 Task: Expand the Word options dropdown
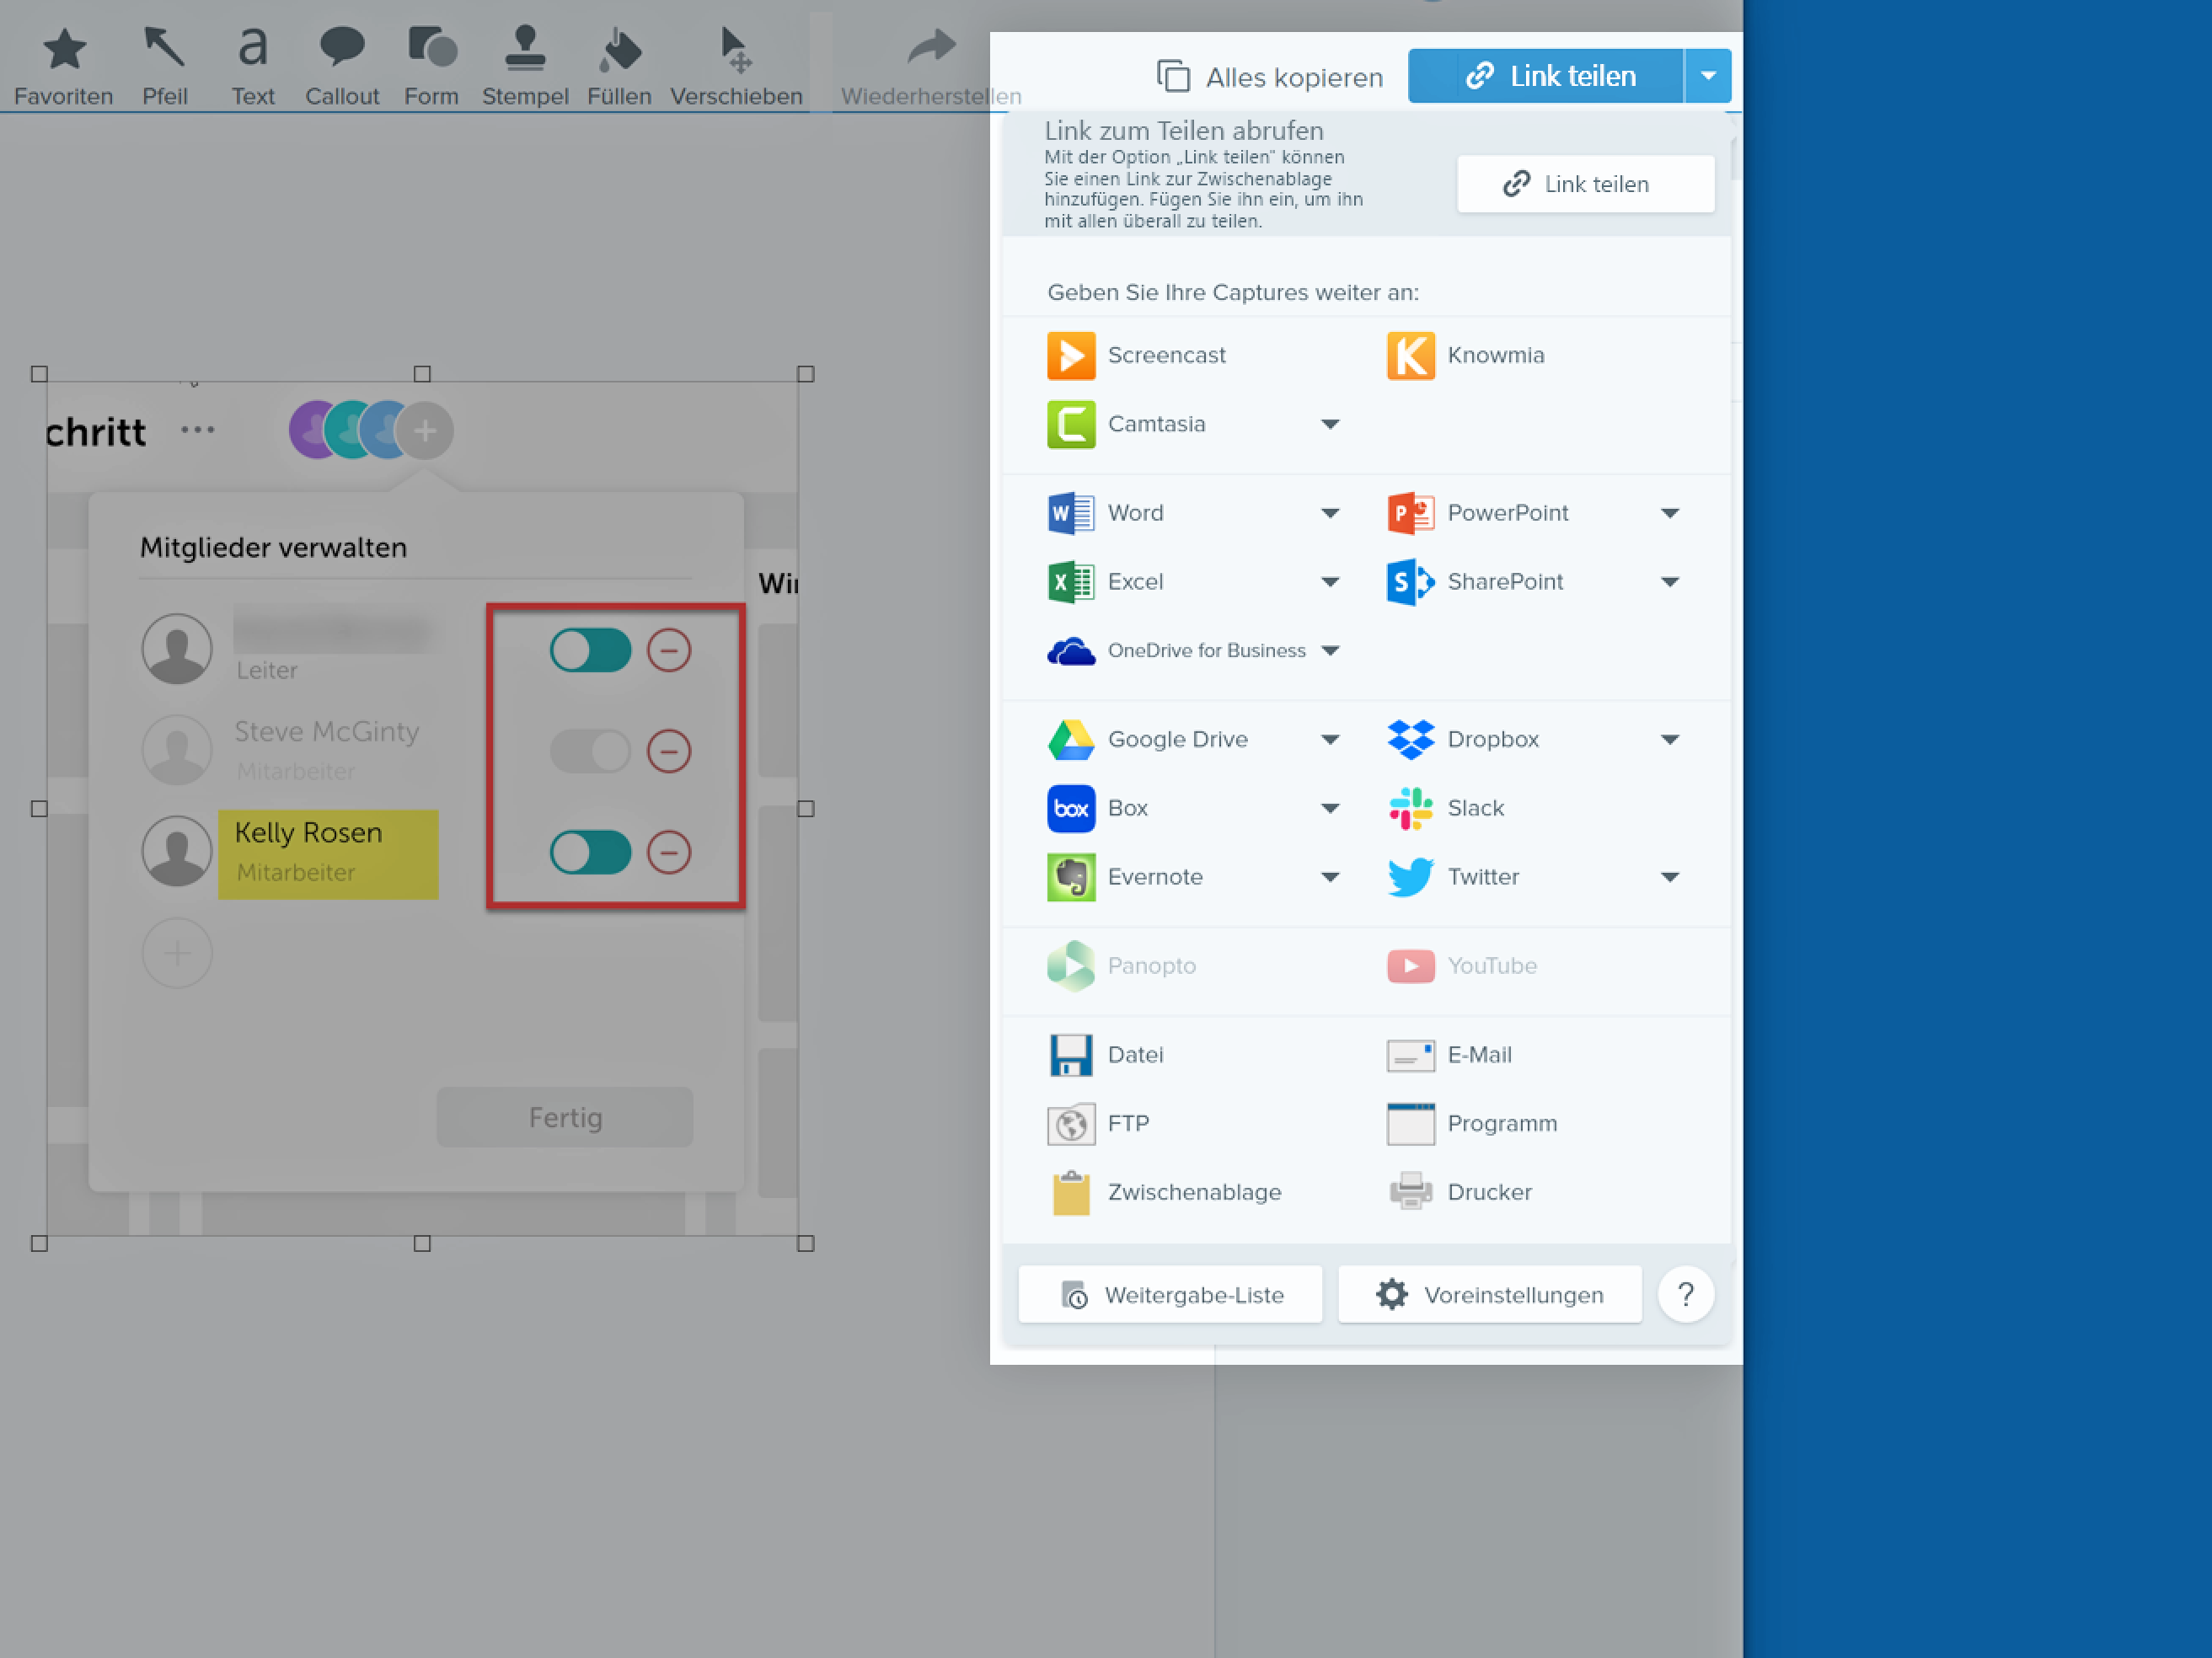click(x=1329, y=513)
